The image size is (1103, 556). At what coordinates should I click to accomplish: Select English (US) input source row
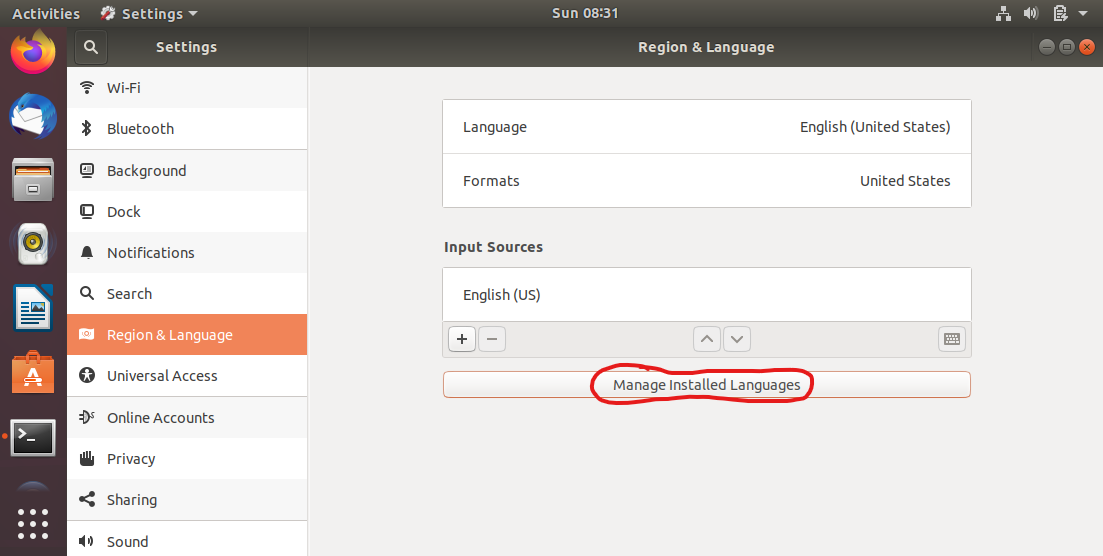point(706,295)
